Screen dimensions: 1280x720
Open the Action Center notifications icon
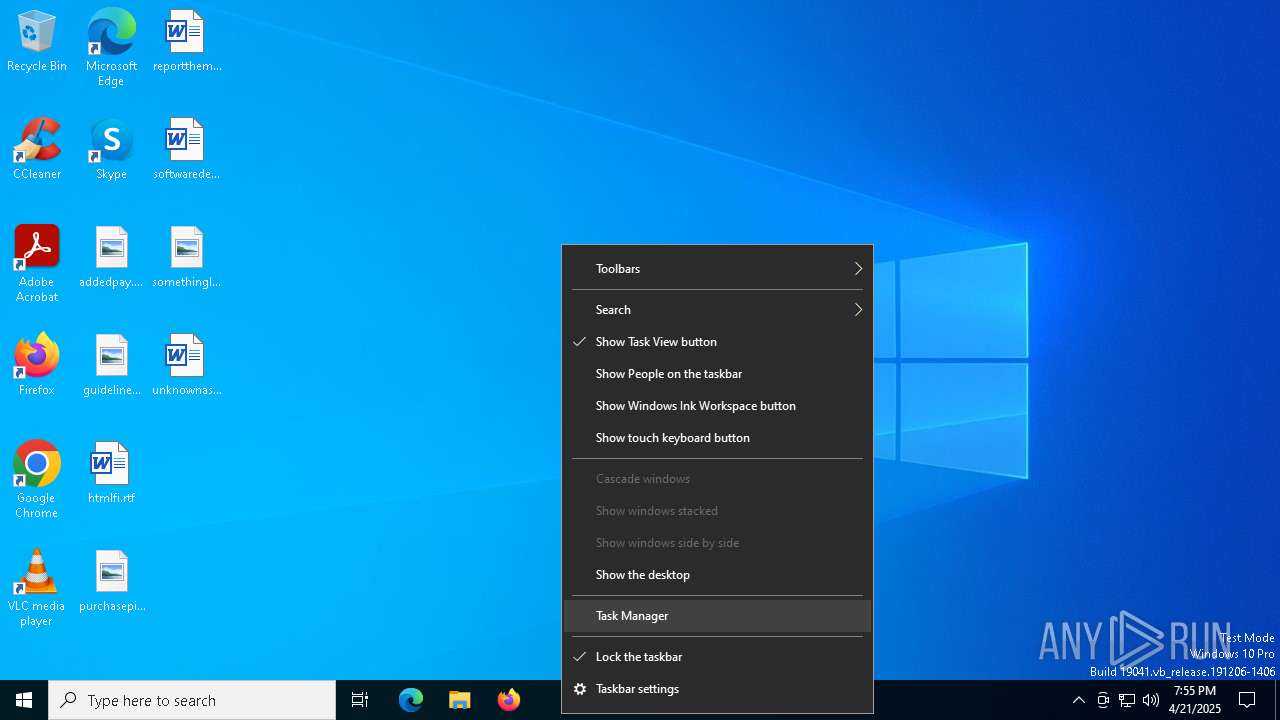pyautogui.click(x=1247, y=700)
